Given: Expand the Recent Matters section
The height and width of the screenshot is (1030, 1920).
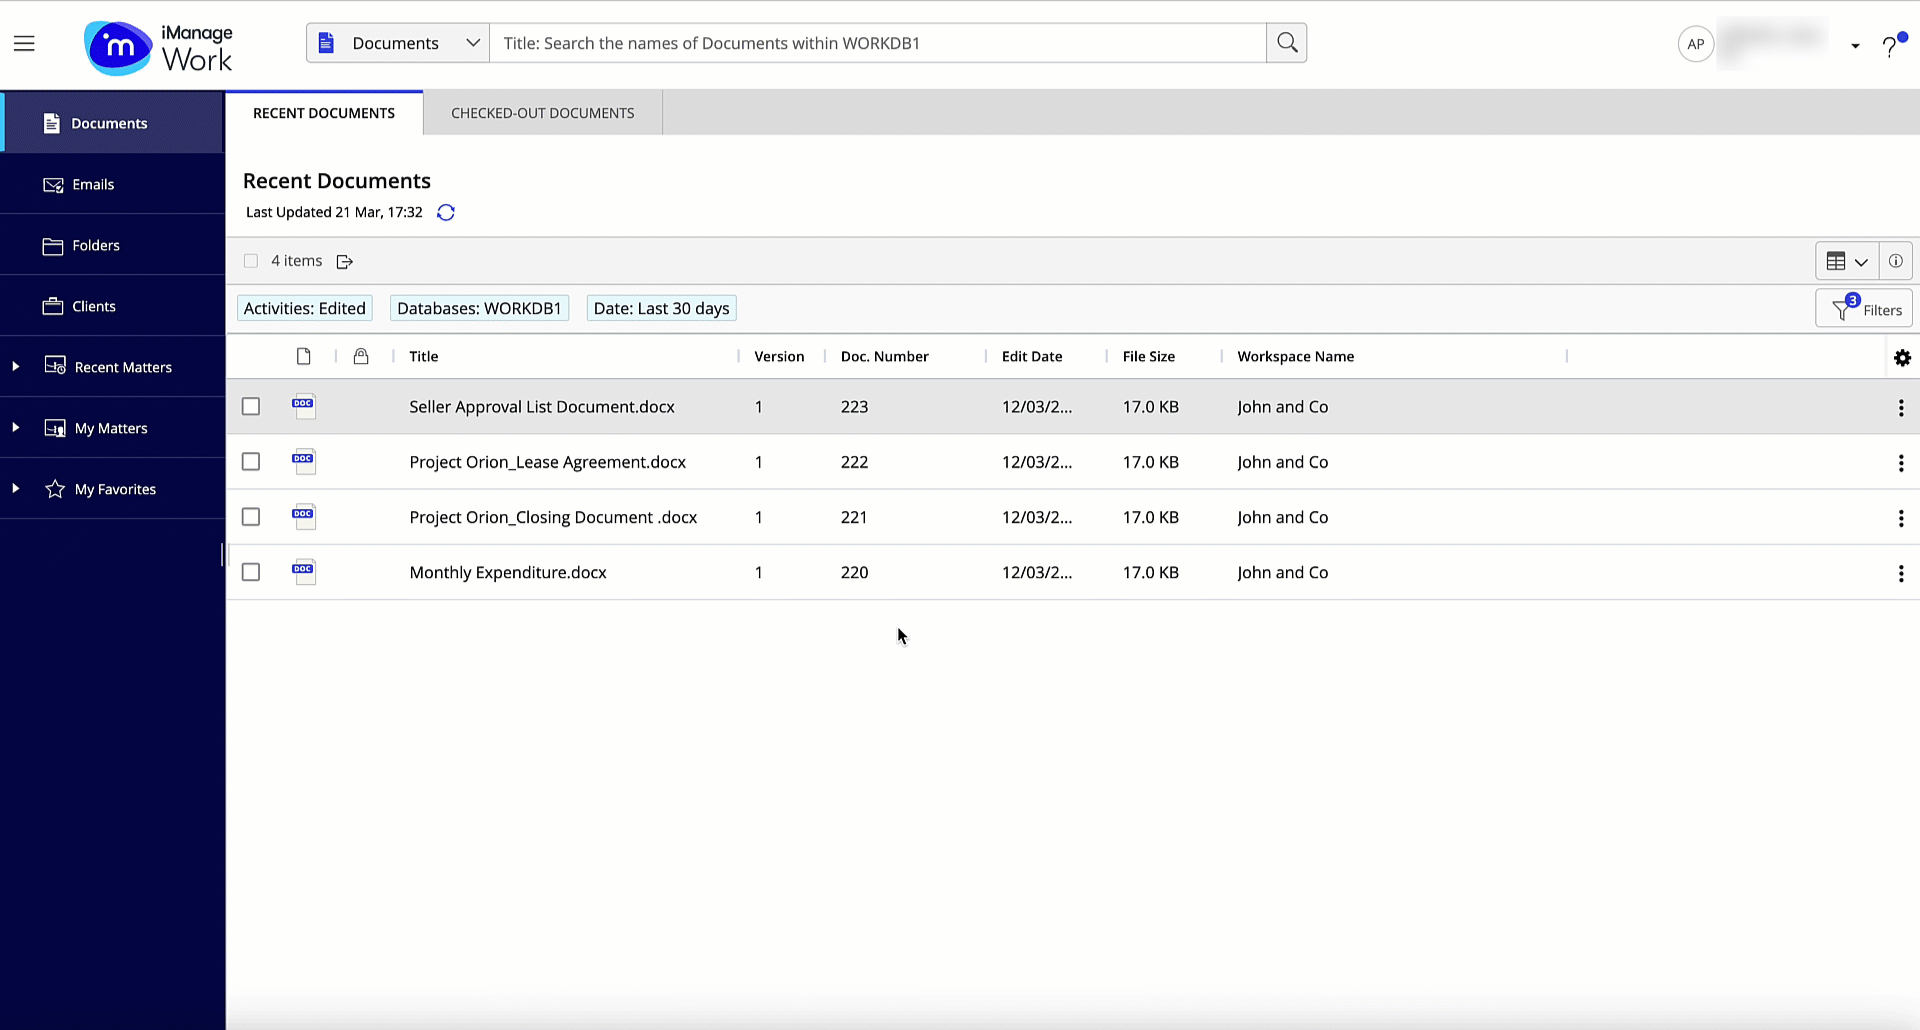Looking at the screenshot, I should (15, 366).
